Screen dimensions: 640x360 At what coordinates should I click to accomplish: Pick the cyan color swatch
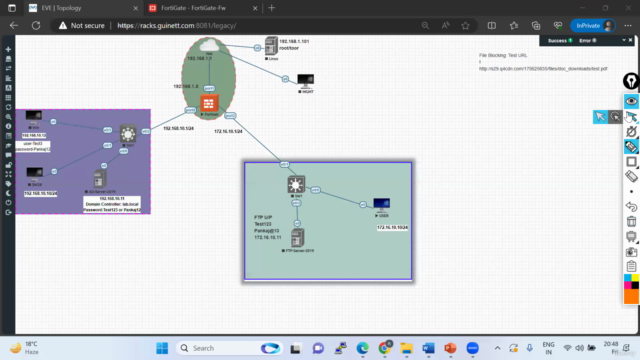click(x=627, y=278)
